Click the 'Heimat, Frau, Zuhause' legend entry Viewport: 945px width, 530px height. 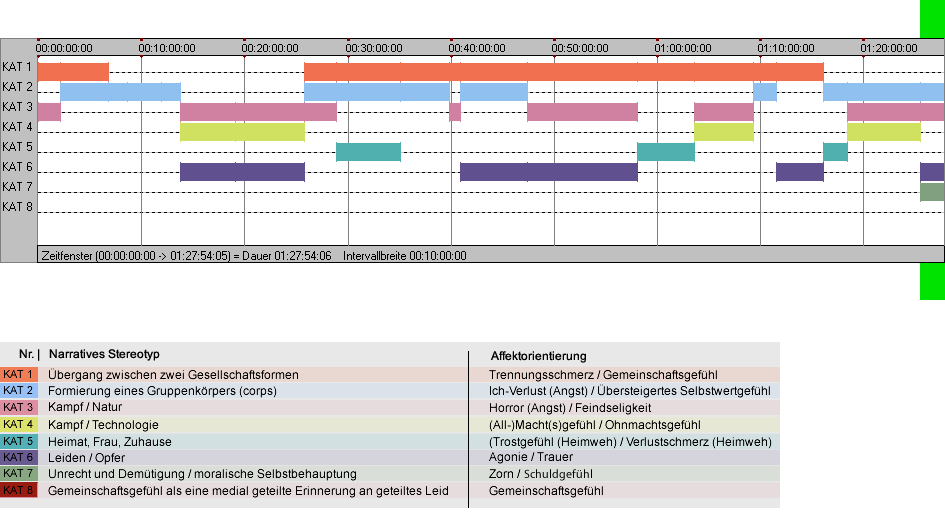coord(110,442)
